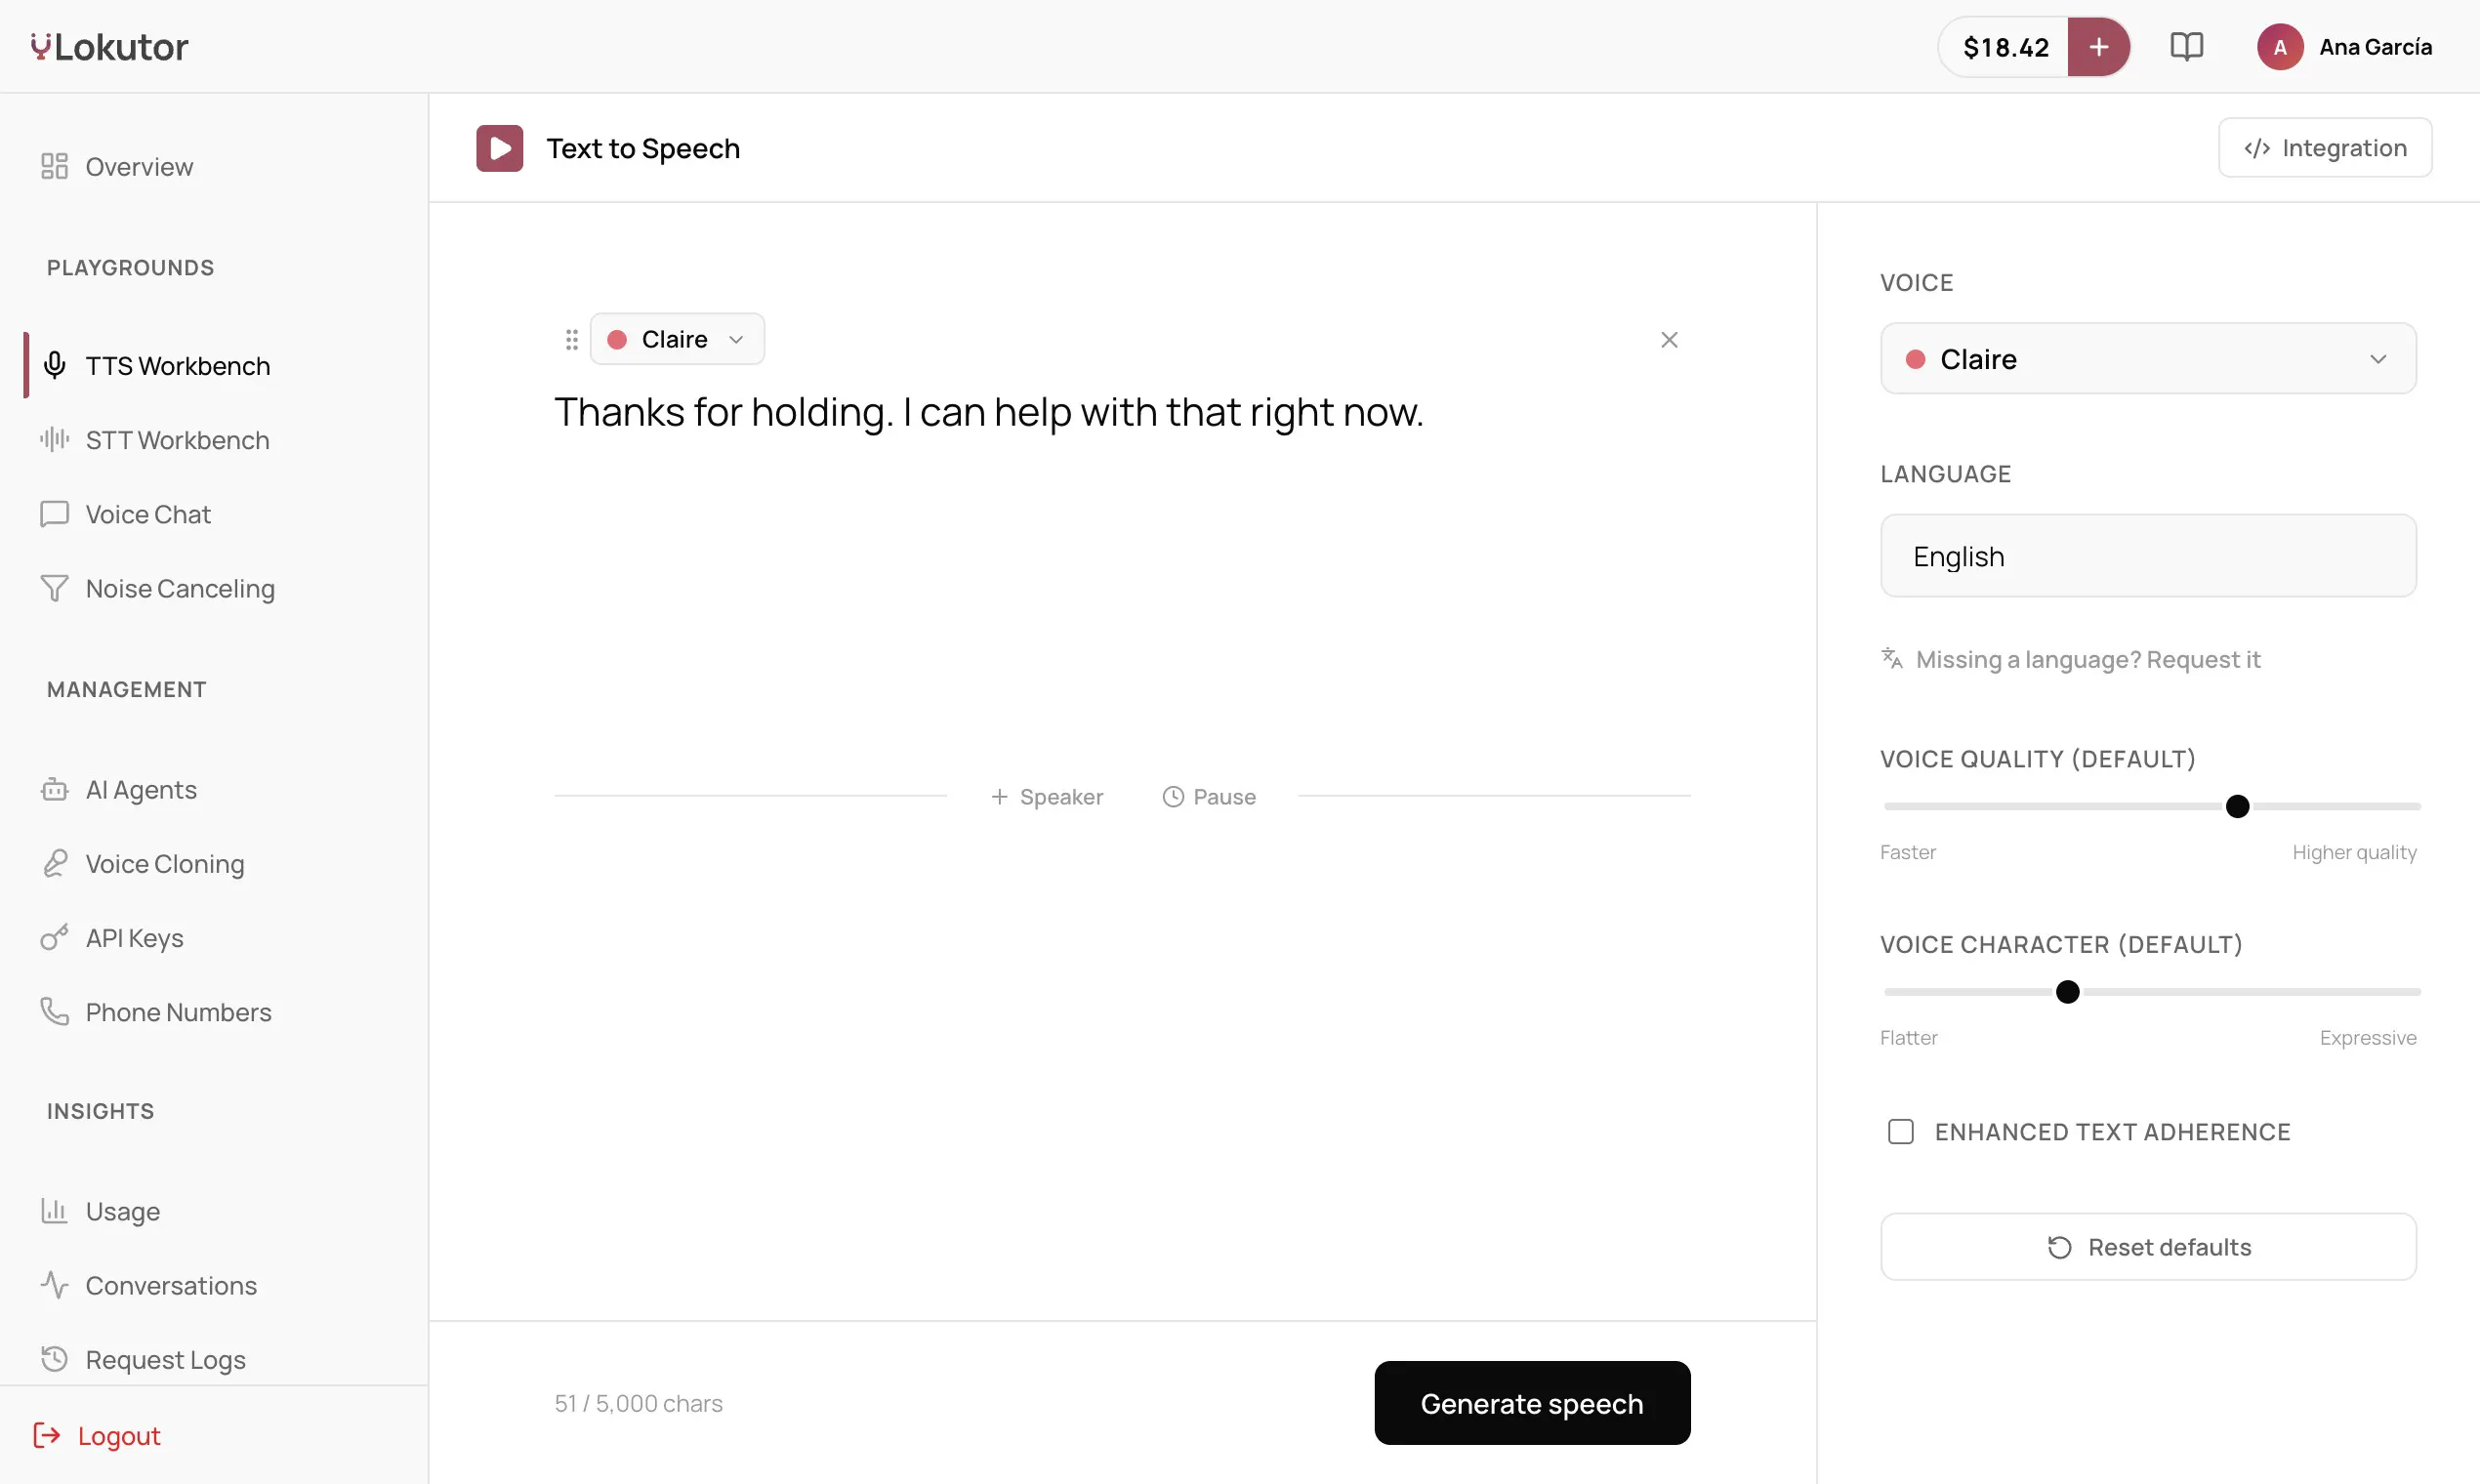Click the speech text input area
The width and height of the screenshot is (2480, 1484).
1122,412
